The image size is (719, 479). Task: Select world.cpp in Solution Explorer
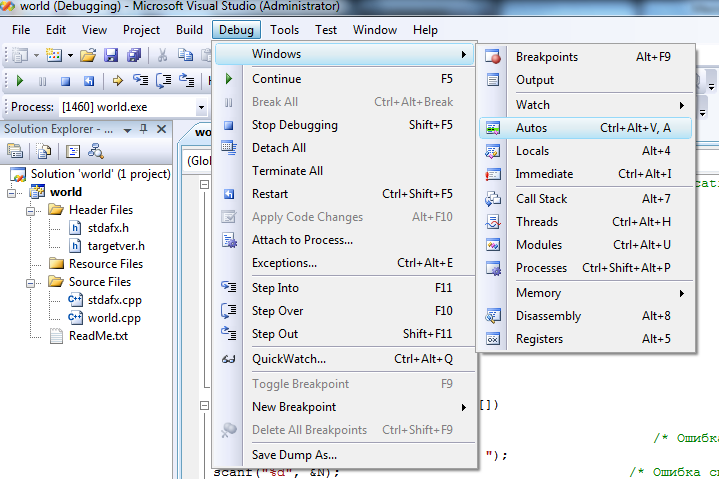tap(114, 318)
